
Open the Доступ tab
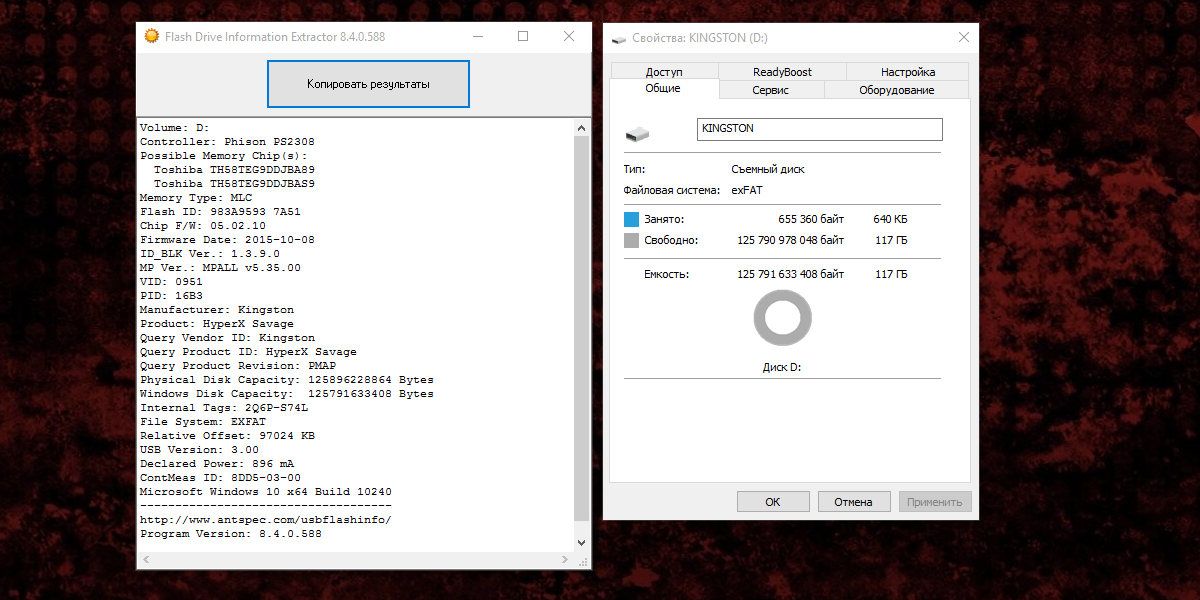click(x=664, y=72)
